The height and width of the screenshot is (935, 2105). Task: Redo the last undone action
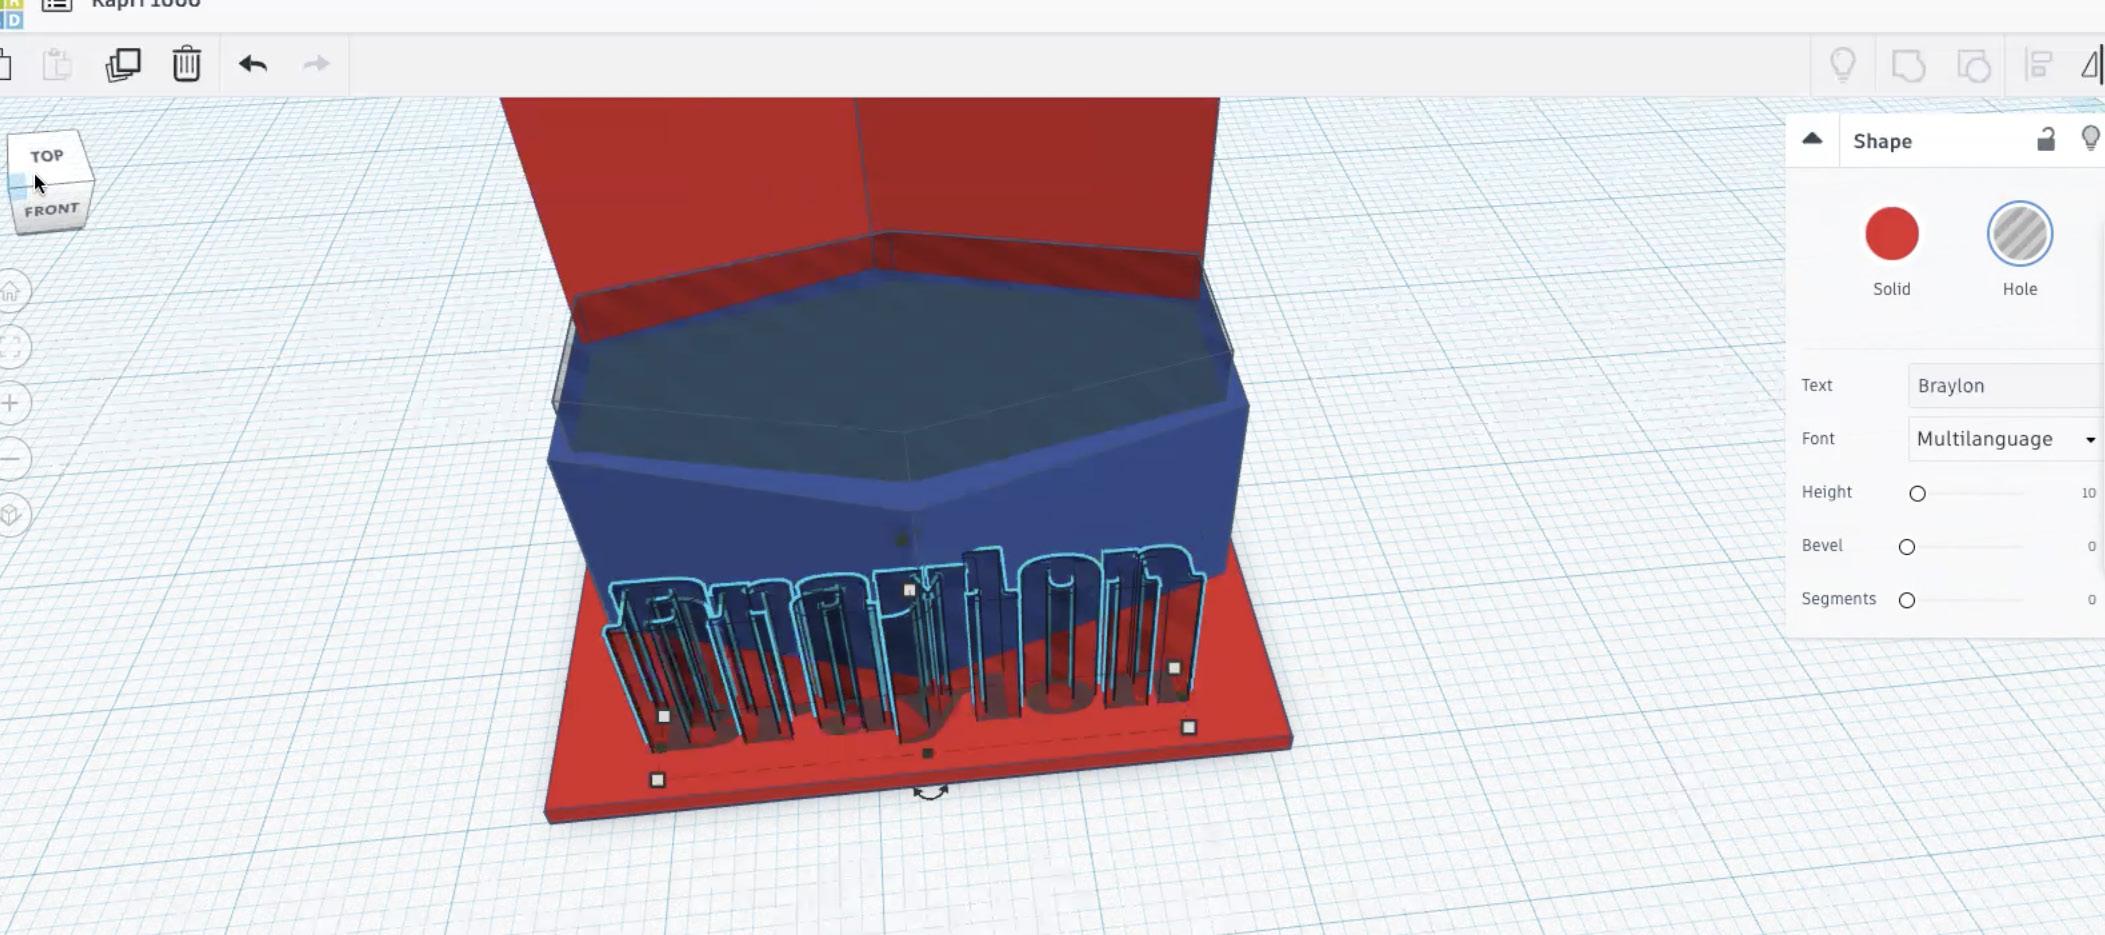click(x=316, y=65)
